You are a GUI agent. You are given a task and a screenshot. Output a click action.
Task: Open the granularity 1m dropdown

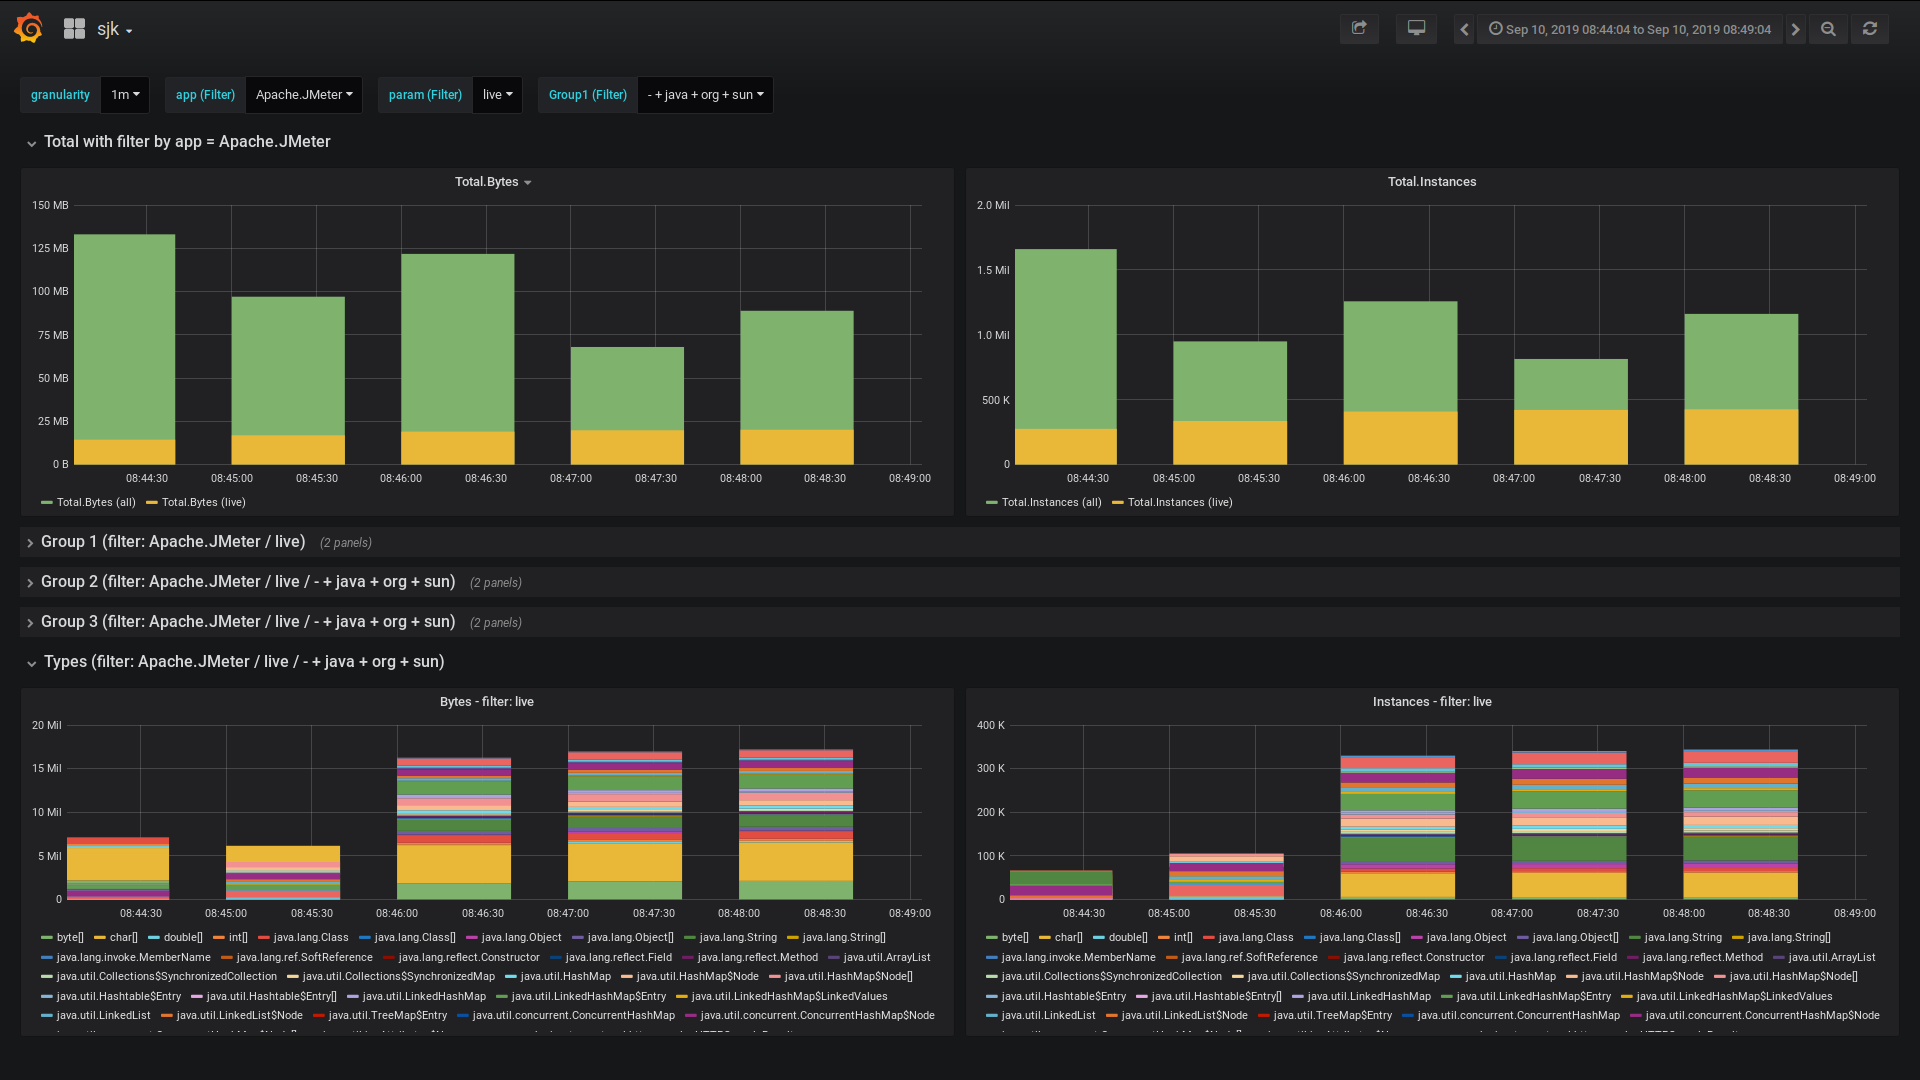point(125,95)
